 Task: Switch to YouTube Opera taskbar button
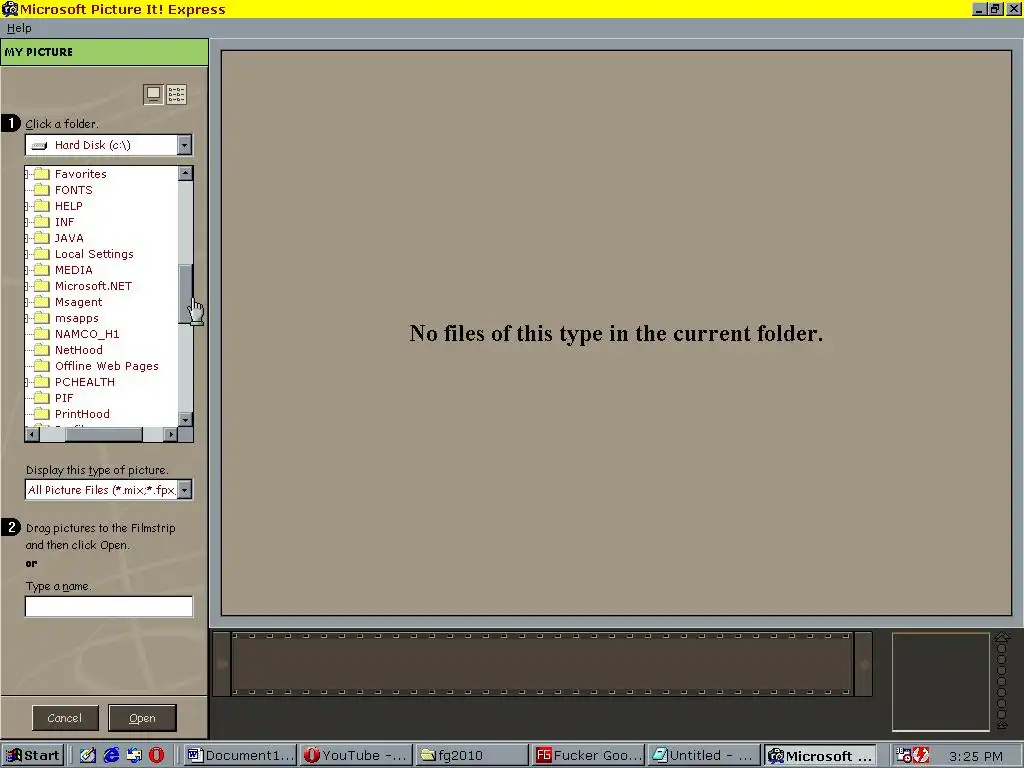click(x=357, y=756)
